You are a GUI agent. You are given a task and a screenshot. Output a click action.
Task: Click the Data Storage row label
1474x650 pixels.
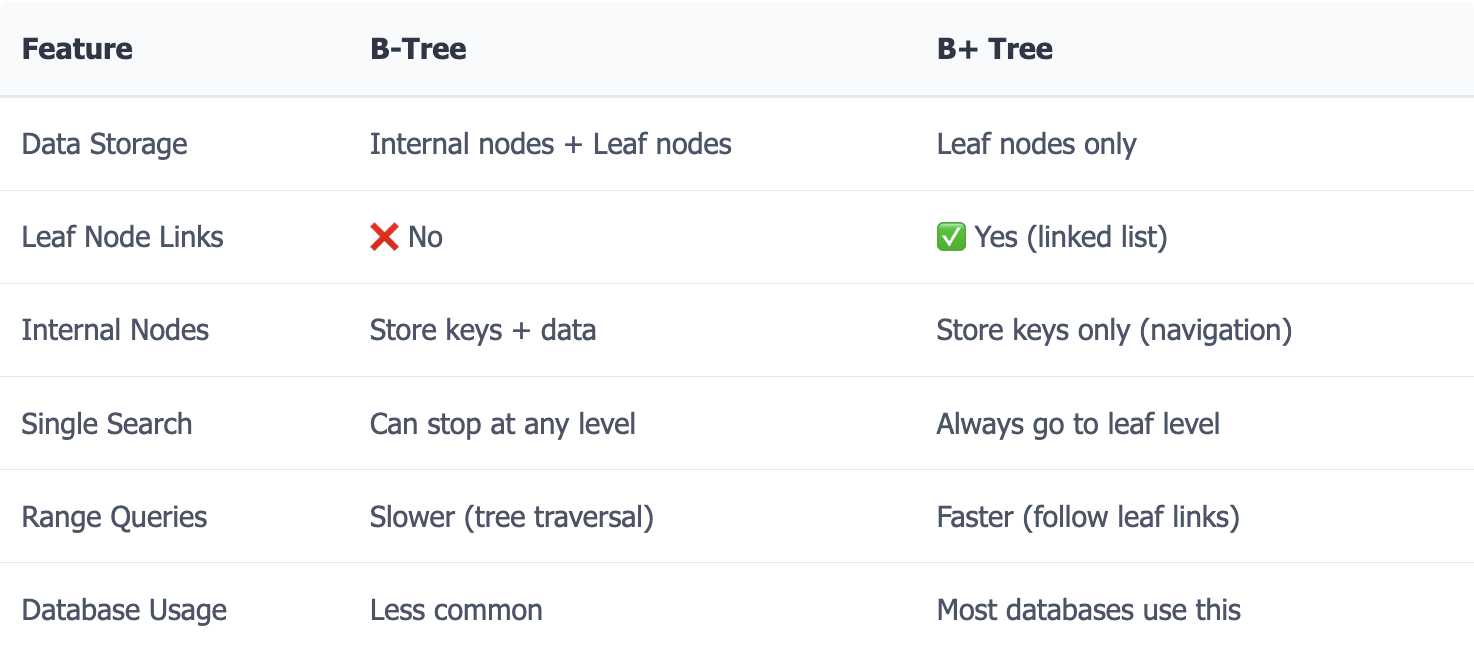click(x=105, y=144)
